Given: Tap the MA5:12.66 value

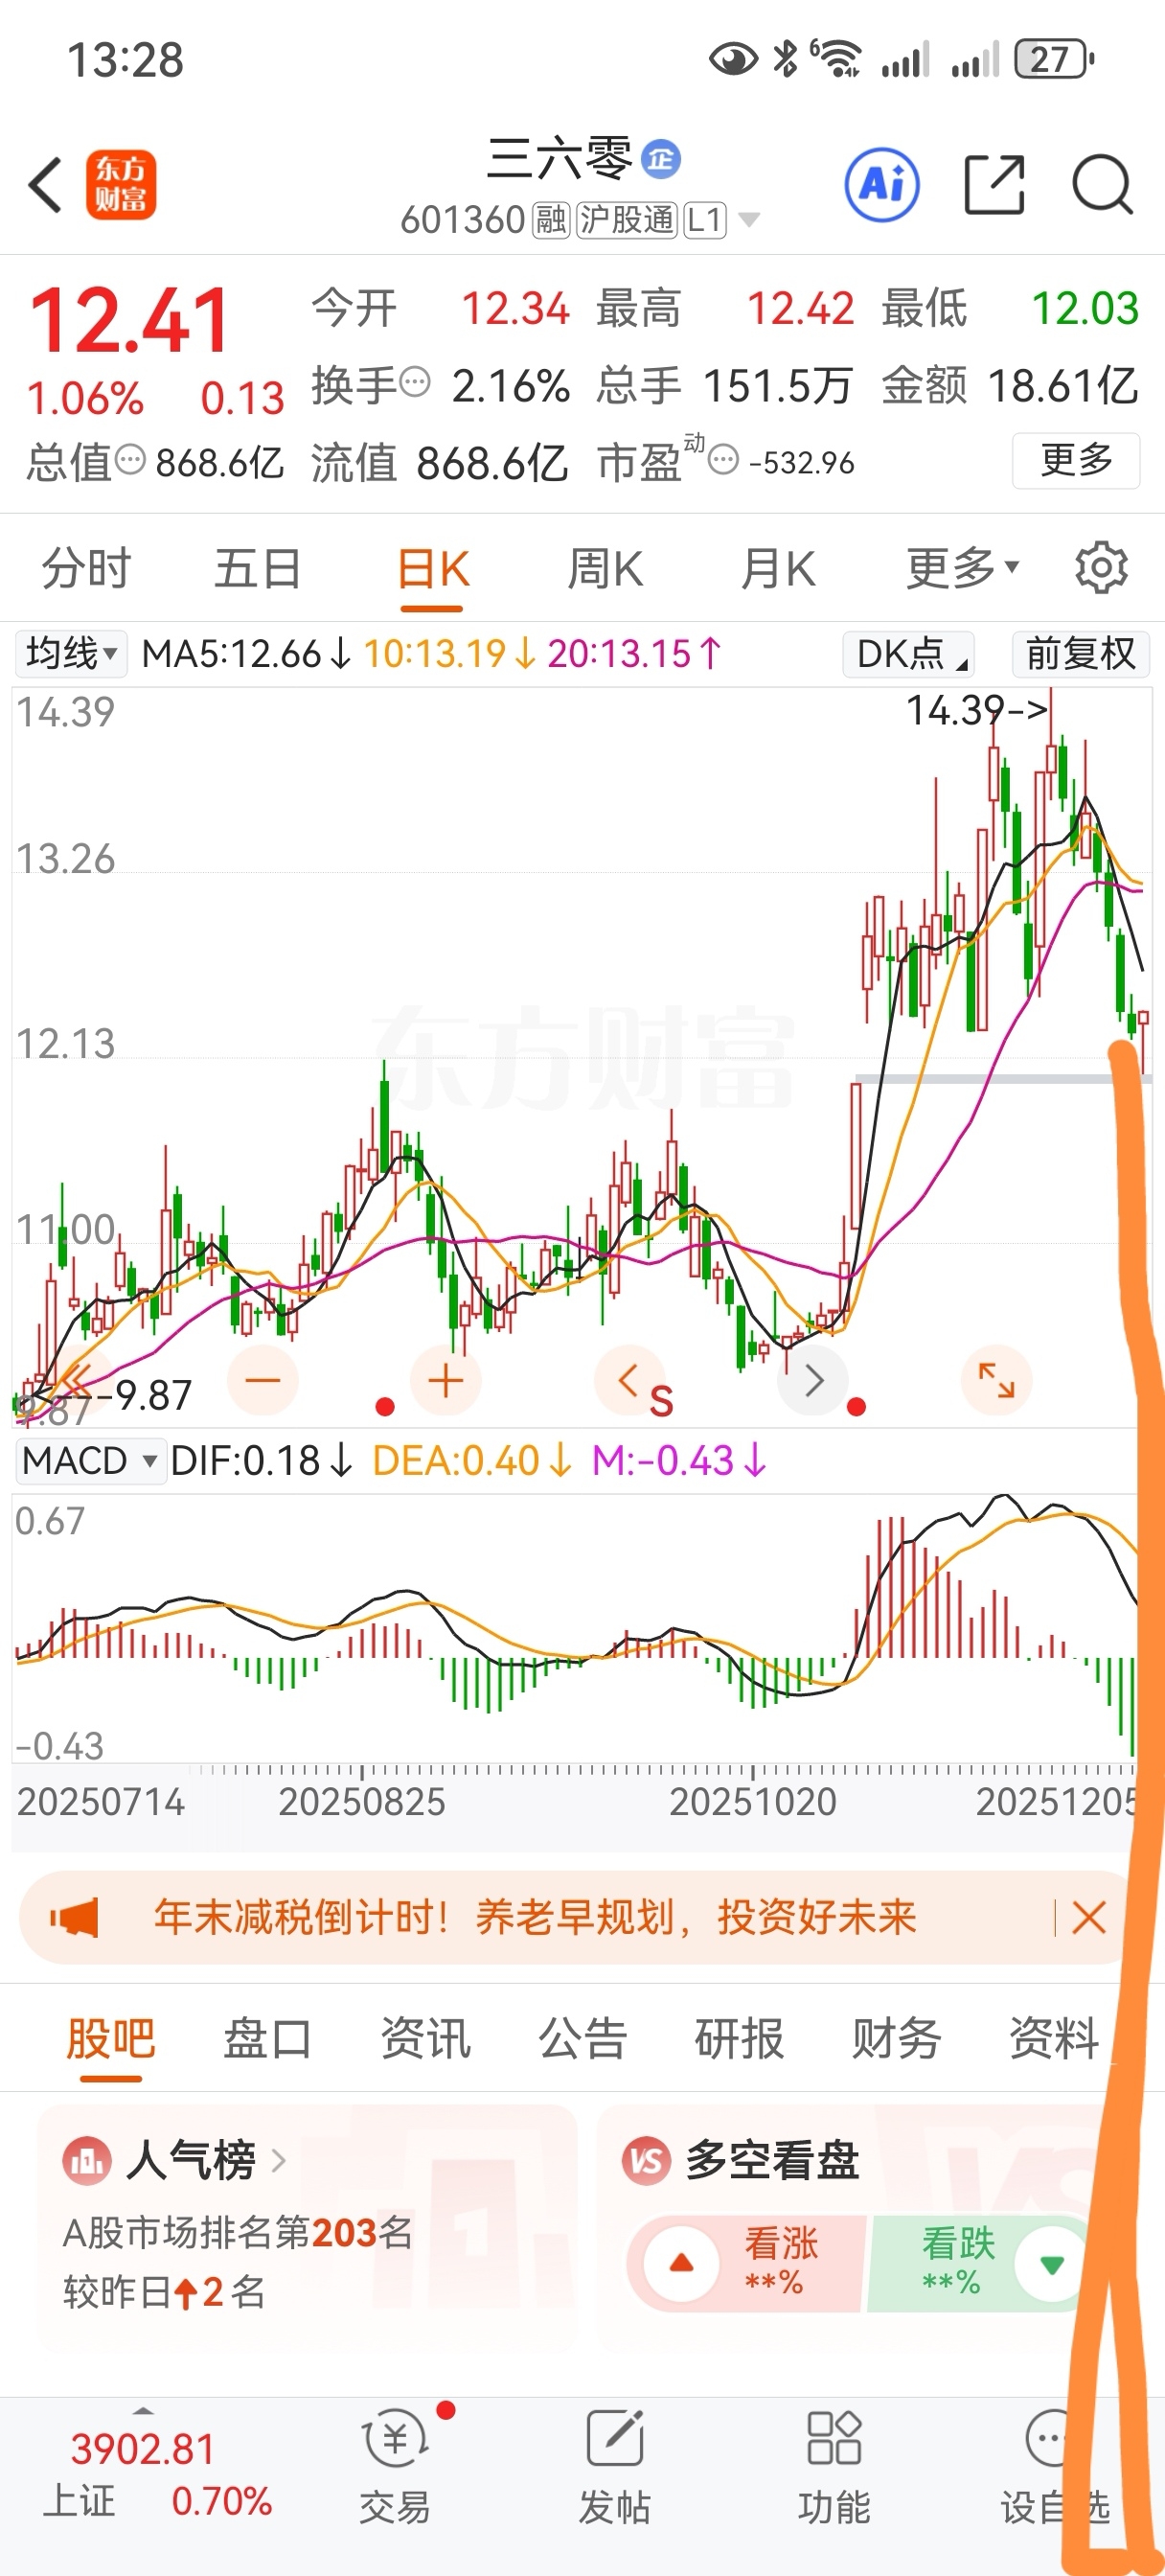Looking at the screenshot, I should pyautogui.click(x=245, y=654).
